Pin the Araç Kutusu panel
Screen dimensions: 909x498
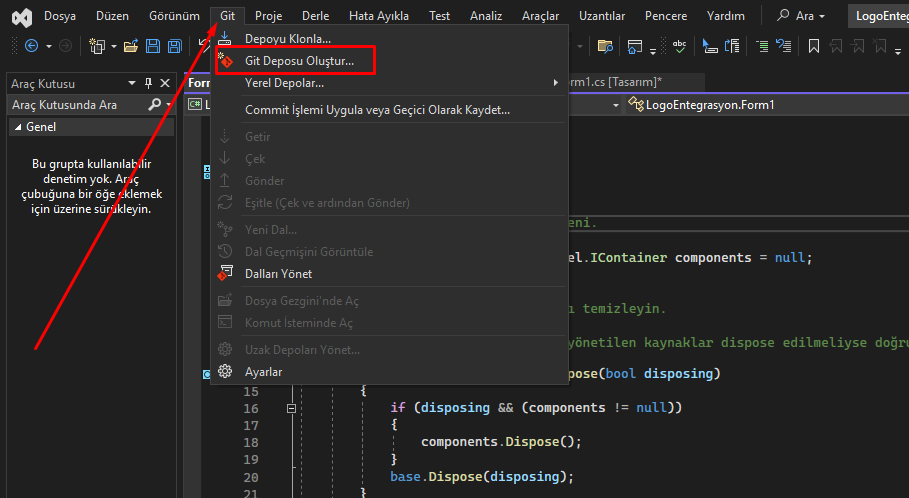click(x=148, y=83)
